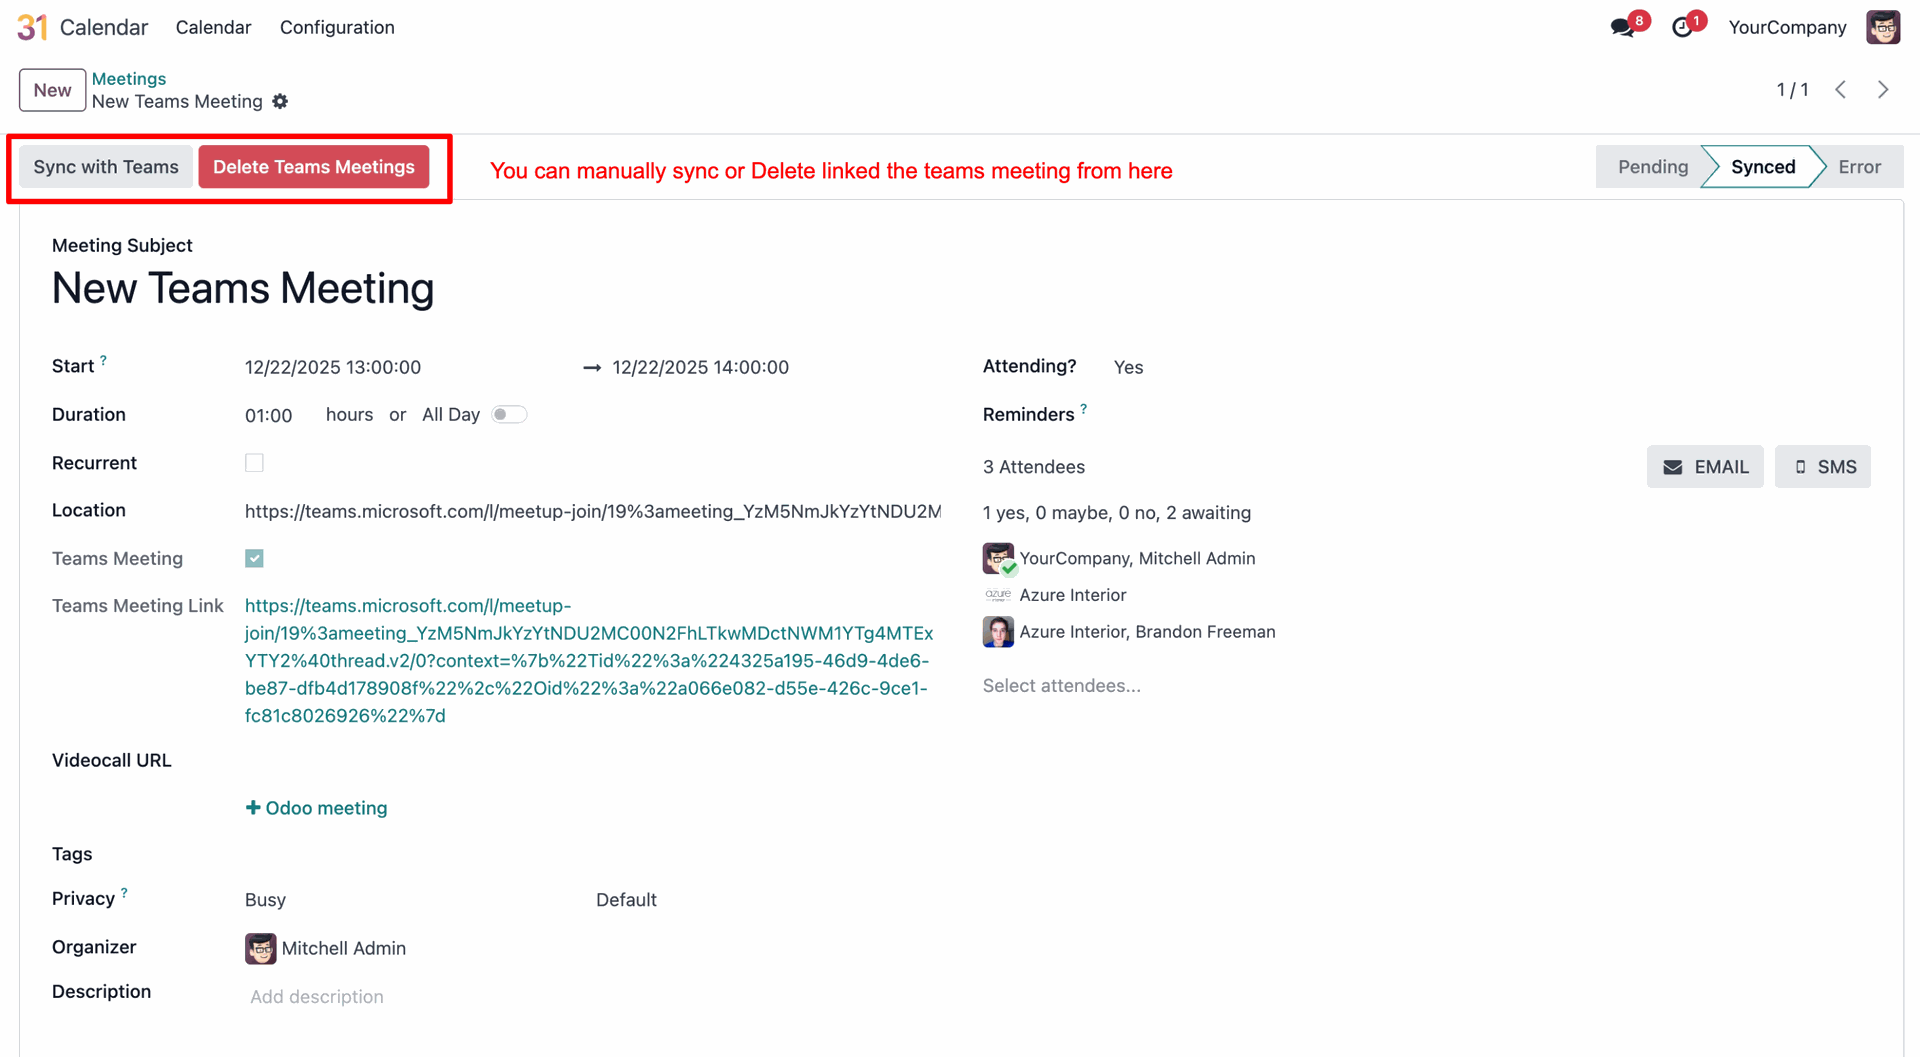Screen dimensions: 1920x1057
Task: Click the Meeting Subject title field
Action: click(x=243, y=288)
